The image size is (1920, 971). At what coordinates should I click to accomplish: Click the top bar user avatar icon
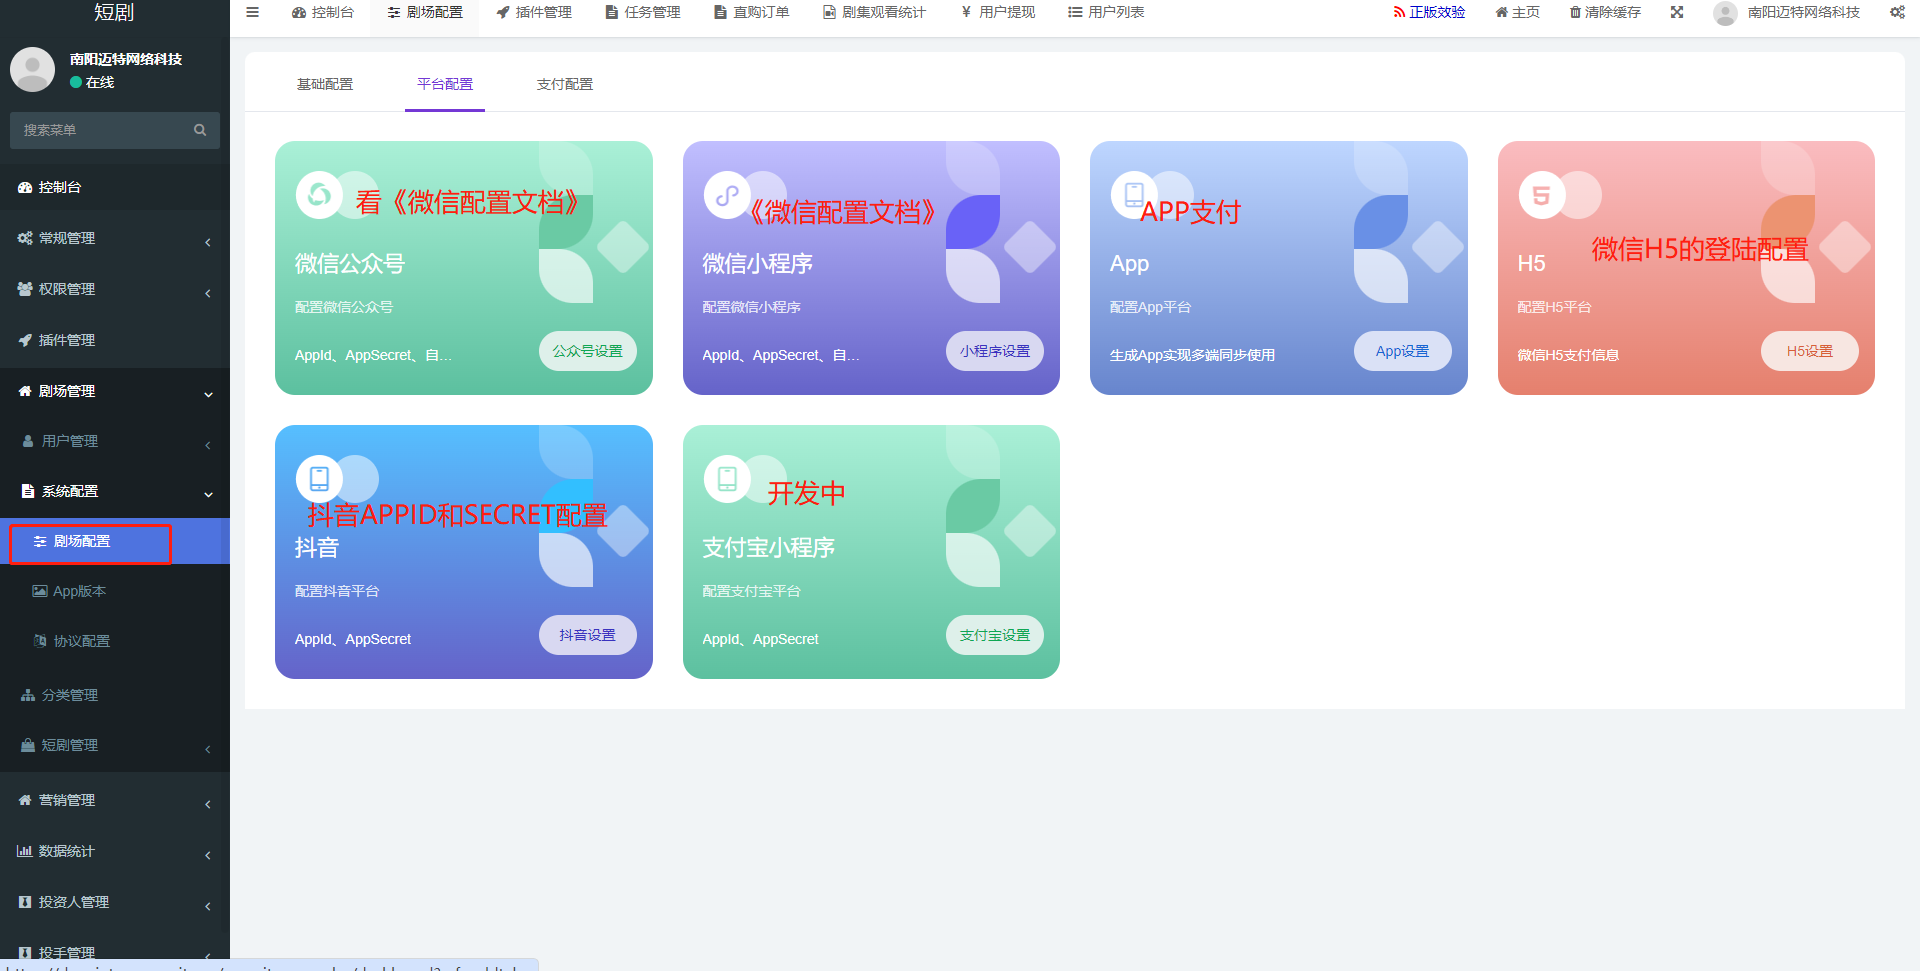coord(1725,12)
